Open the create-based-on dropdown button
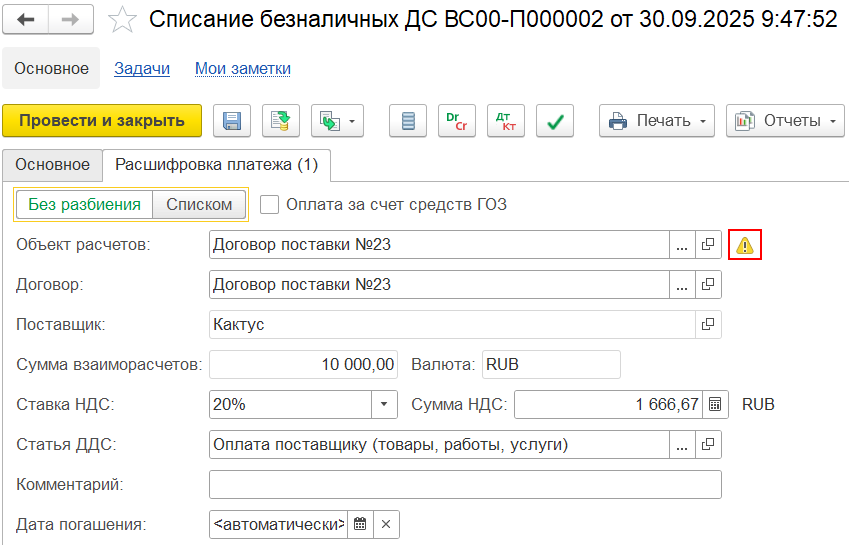849x545 pixels. coord(338,121)
